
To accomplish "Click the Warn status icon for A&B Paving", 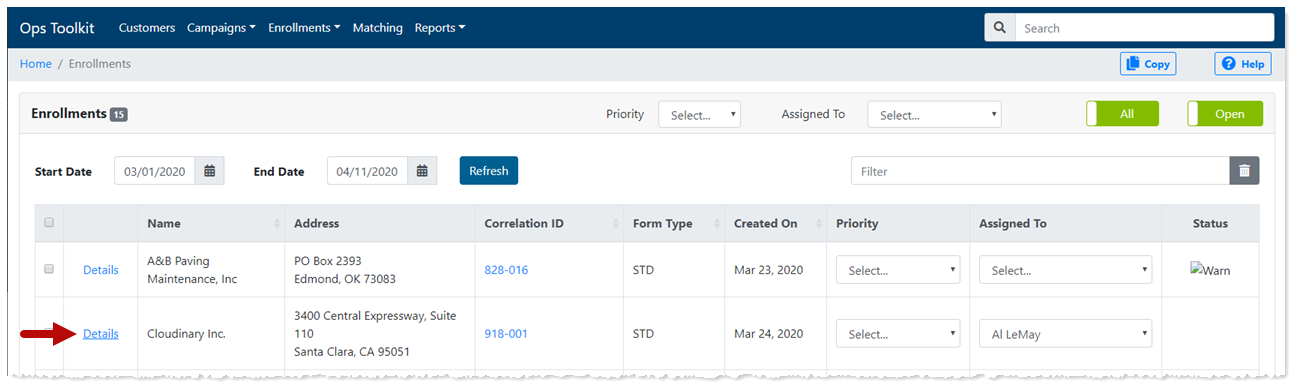I will [x=1210, y=270].
